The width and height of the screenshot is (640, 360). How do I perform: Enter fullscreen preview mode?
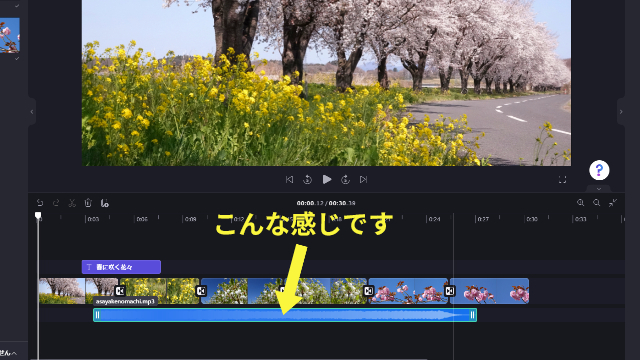click(562, 180)
